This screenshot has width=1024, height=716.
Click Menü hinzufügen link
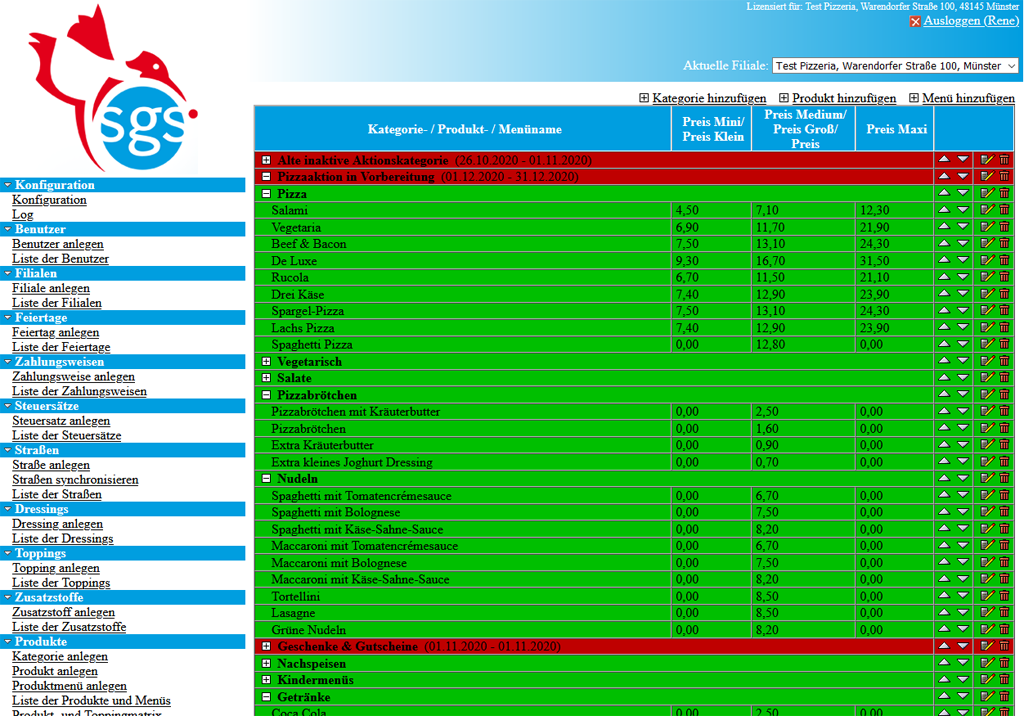968,98
